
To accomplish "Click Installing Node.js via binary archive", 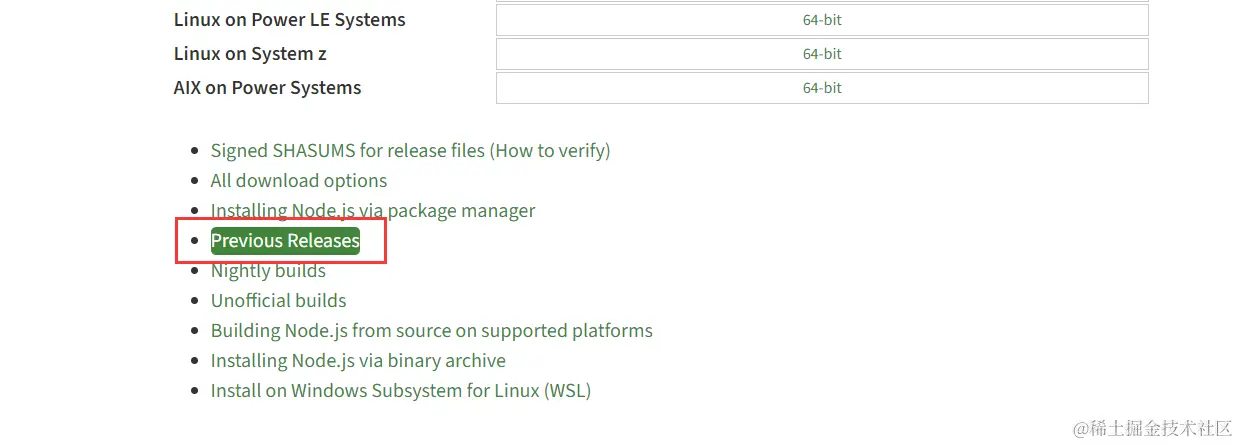I will [358, 361].
